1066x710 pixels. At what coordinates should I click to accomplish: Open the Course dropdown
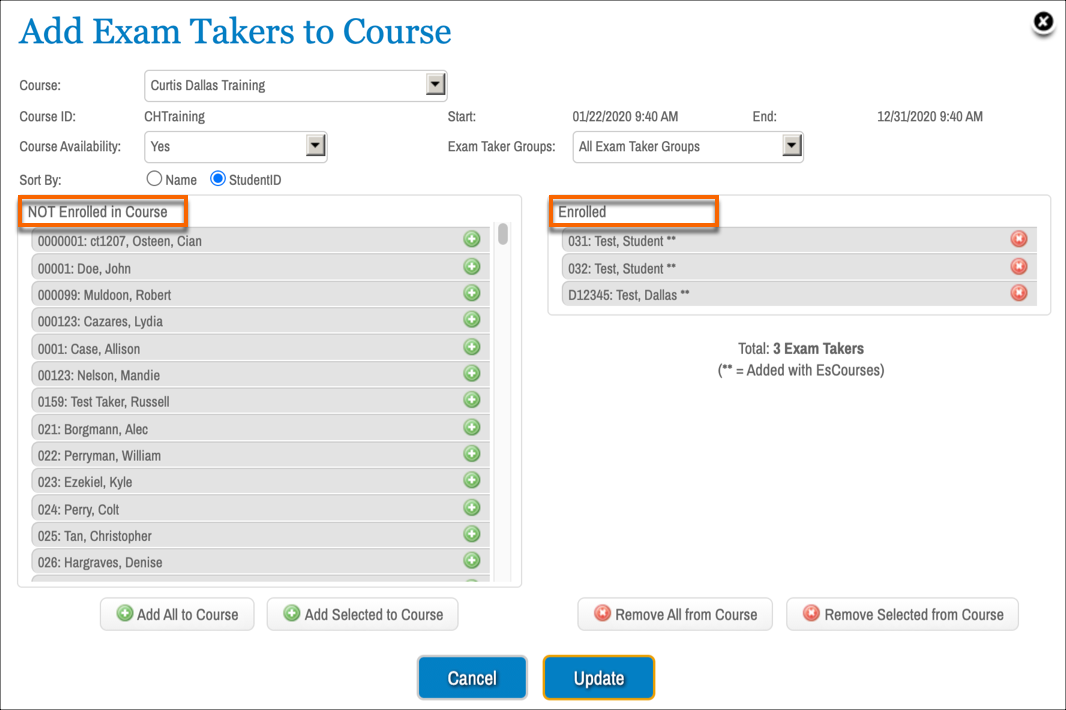(435, 85)
